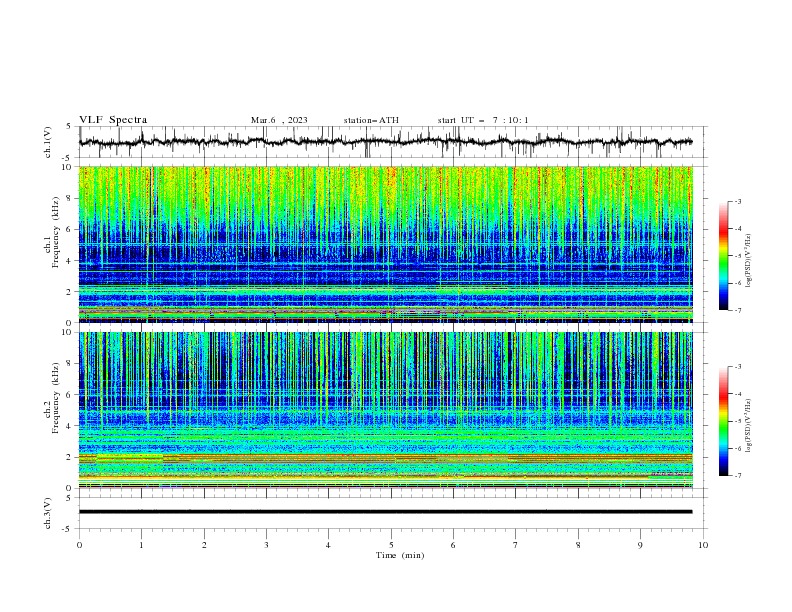Click the ch.2 color bar "log(PSD)(V²/Hz)" label
Viewport: 792px width, 612px height.
749,425
